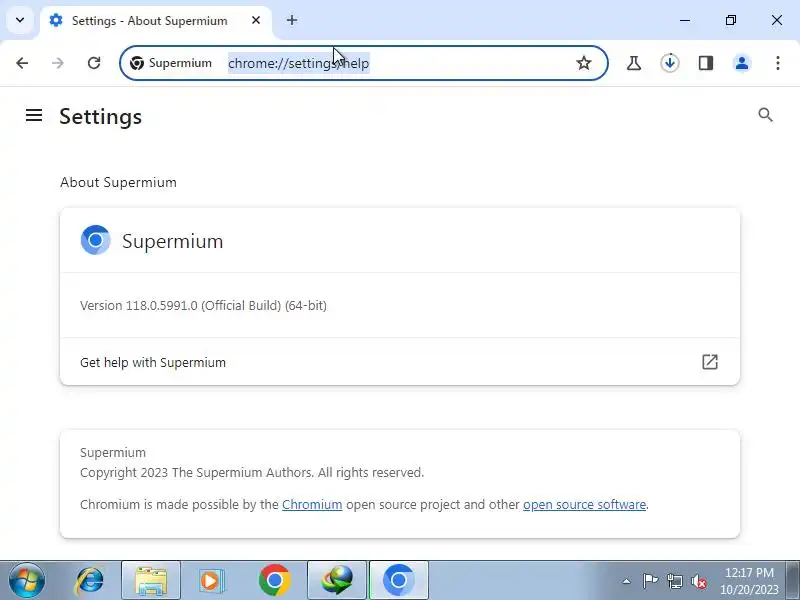The image size is (800, 600).
Task: Click the Copyright 2023 Supermium Authors text
Action: [252, 472]
